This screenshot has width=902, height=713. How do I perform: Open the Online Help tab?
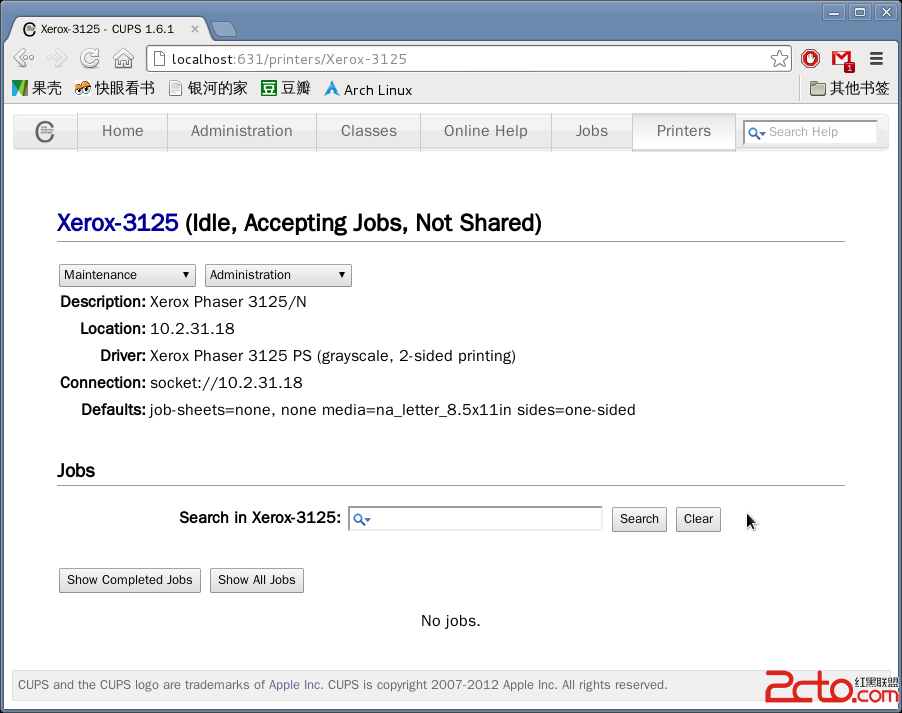pyautogui.click(x=486, y=131)
